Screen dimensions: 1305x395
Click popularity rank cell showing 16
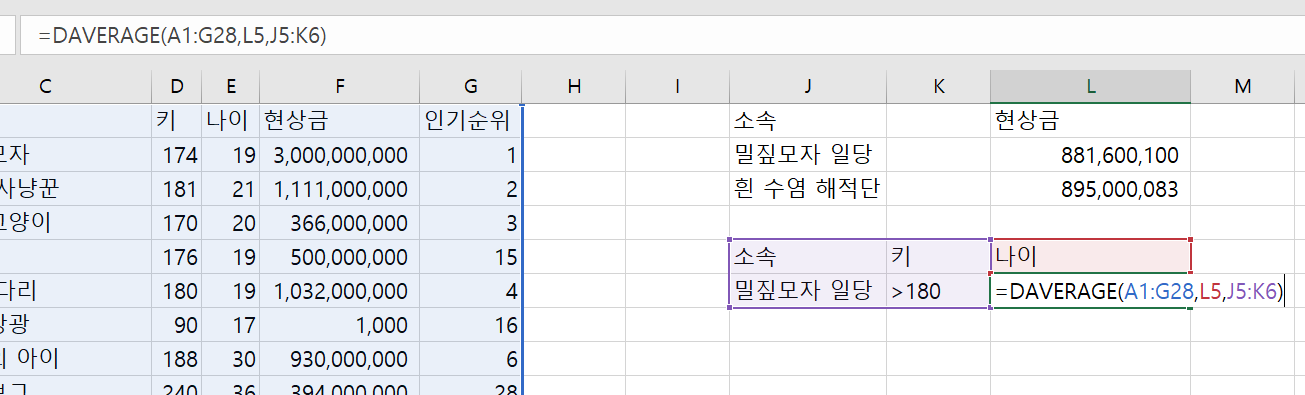pyautogui.click(x=470, y=325)
